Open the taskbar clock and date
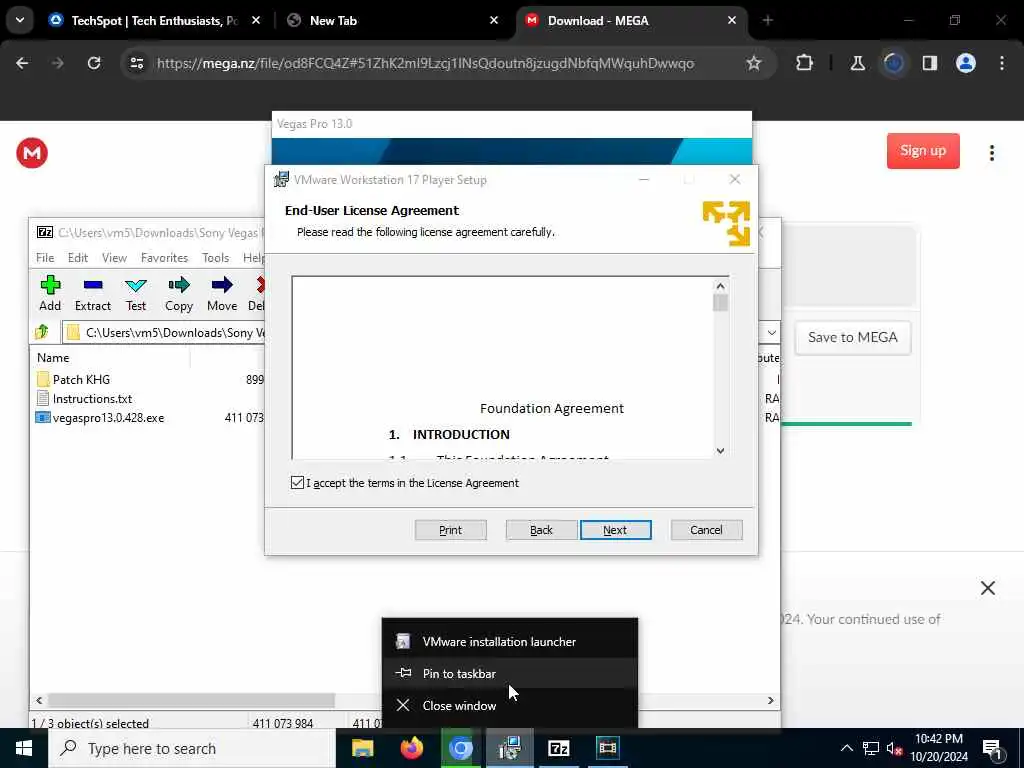This screenshot has height=768, width=1024. pos(939,748)
